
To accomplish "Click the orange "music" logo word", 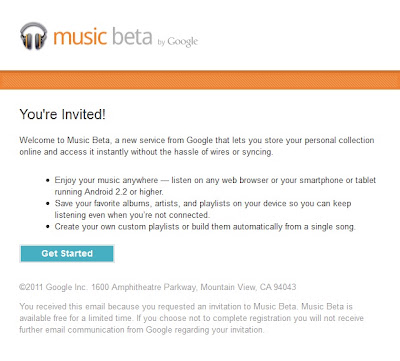I will (x=80, y=37).
